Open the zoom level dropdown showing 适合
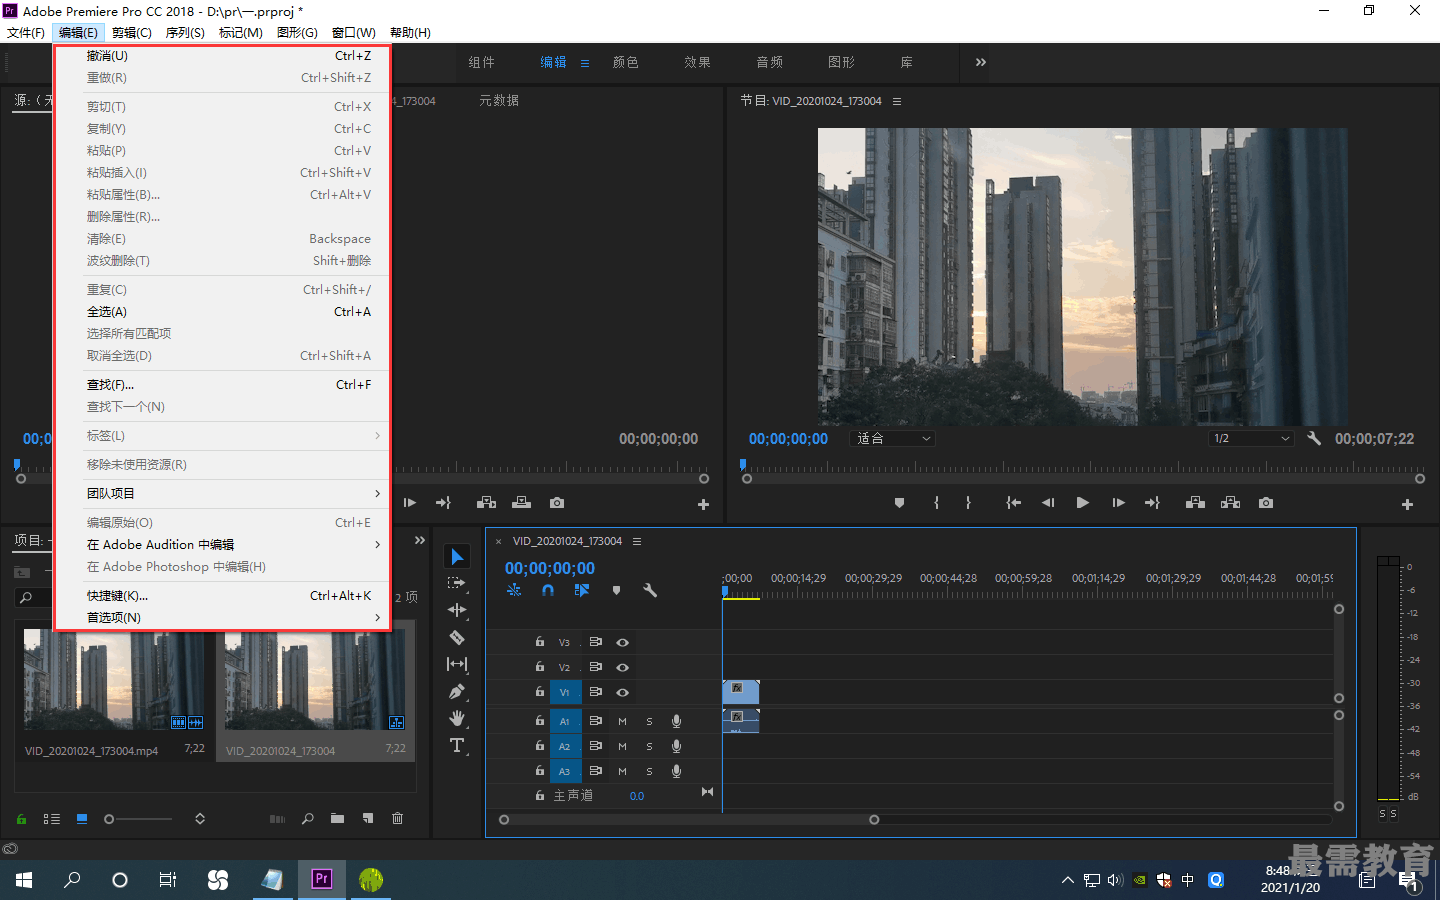Viewport: 1440px width, 900px height. click(893, 438)
